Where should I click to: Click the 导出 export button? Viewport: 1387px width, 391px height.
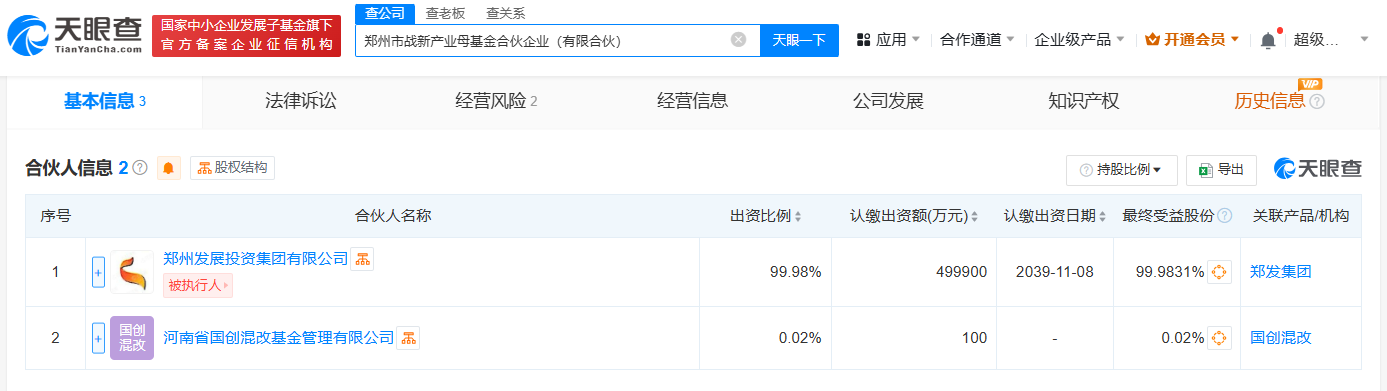click(x=1221, y=170)
